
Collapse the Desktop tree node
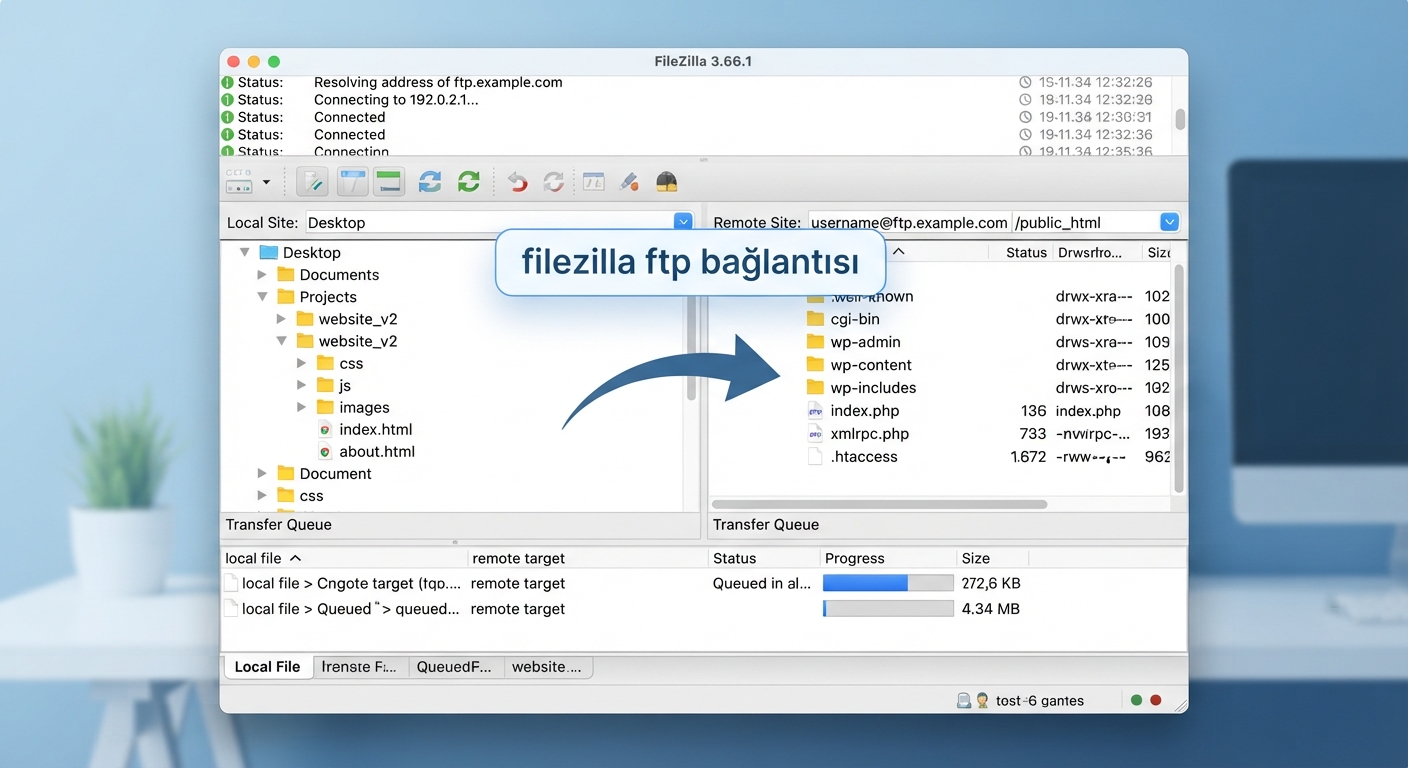(x=245, y=253)
